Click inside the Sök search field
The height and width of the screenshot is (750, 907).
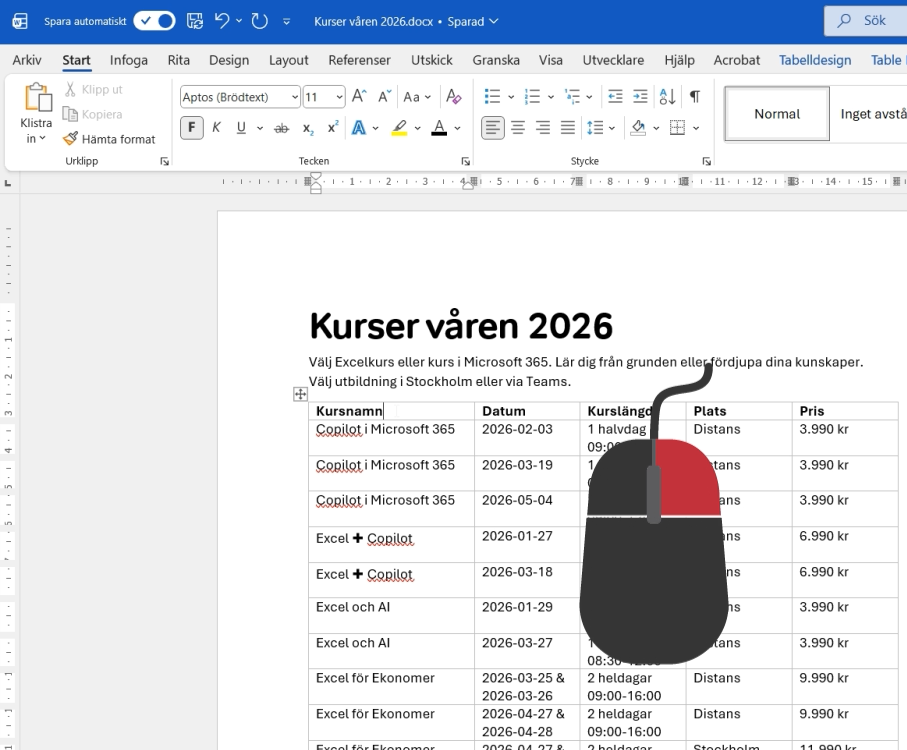coord(866,19)
